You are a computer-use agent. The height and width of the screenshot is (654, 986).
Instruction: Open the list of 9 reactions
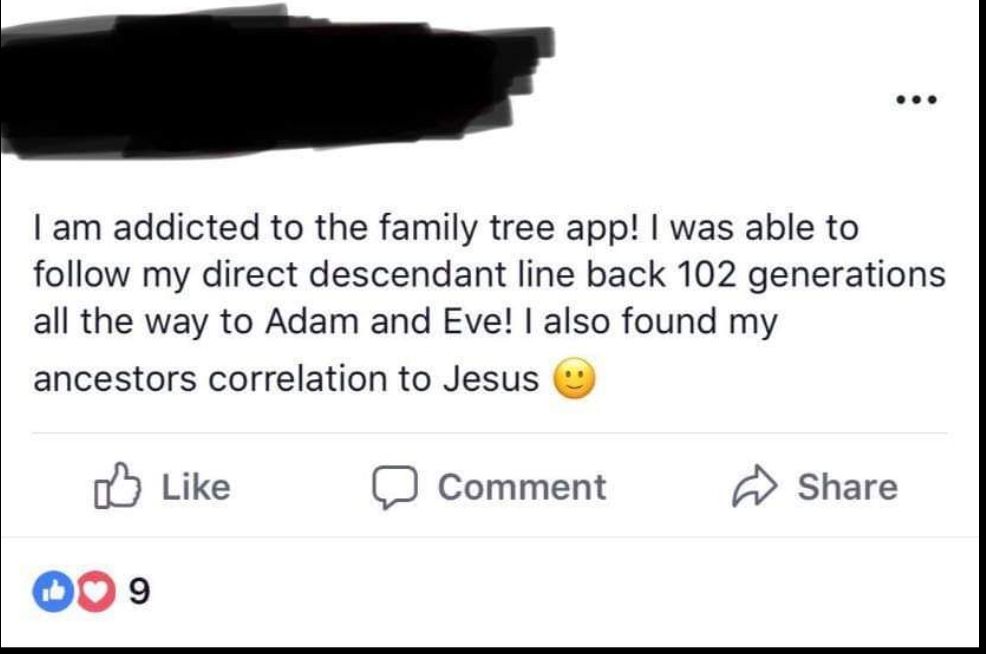pos(140,593)
